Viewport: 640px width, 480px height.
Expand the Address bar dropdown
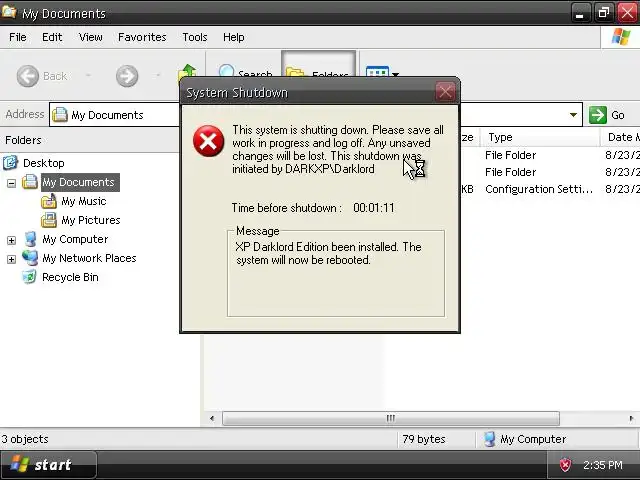tap(573, 115)
